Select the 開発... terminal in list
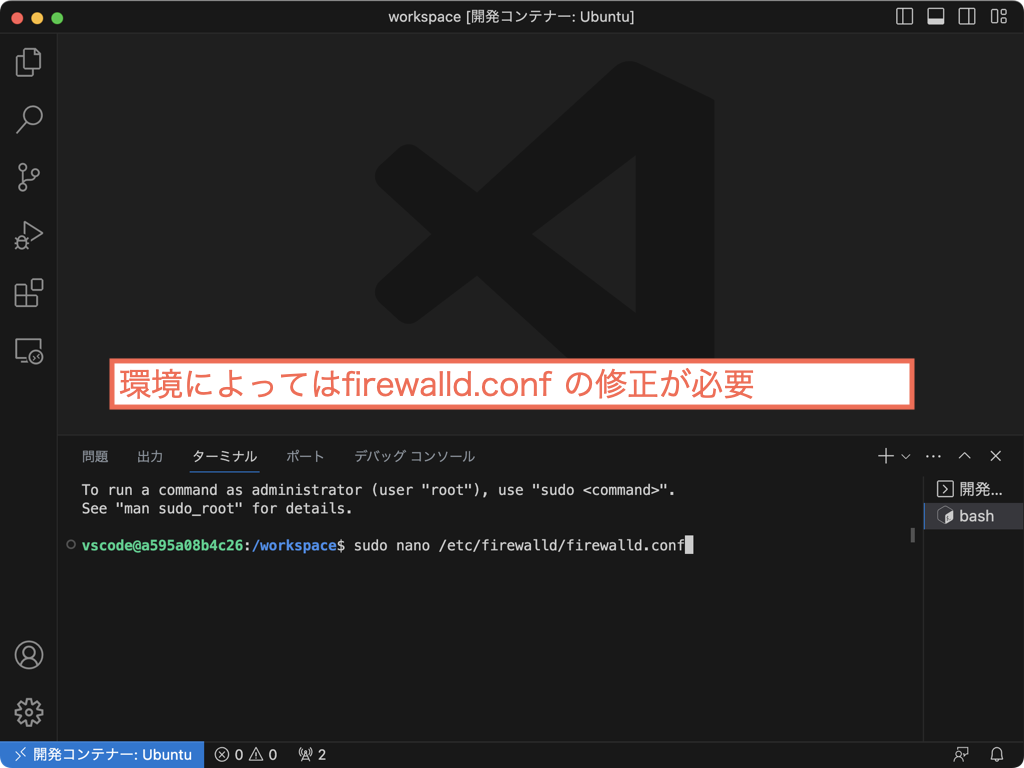 pyautogui.click(x=974, y=489)
